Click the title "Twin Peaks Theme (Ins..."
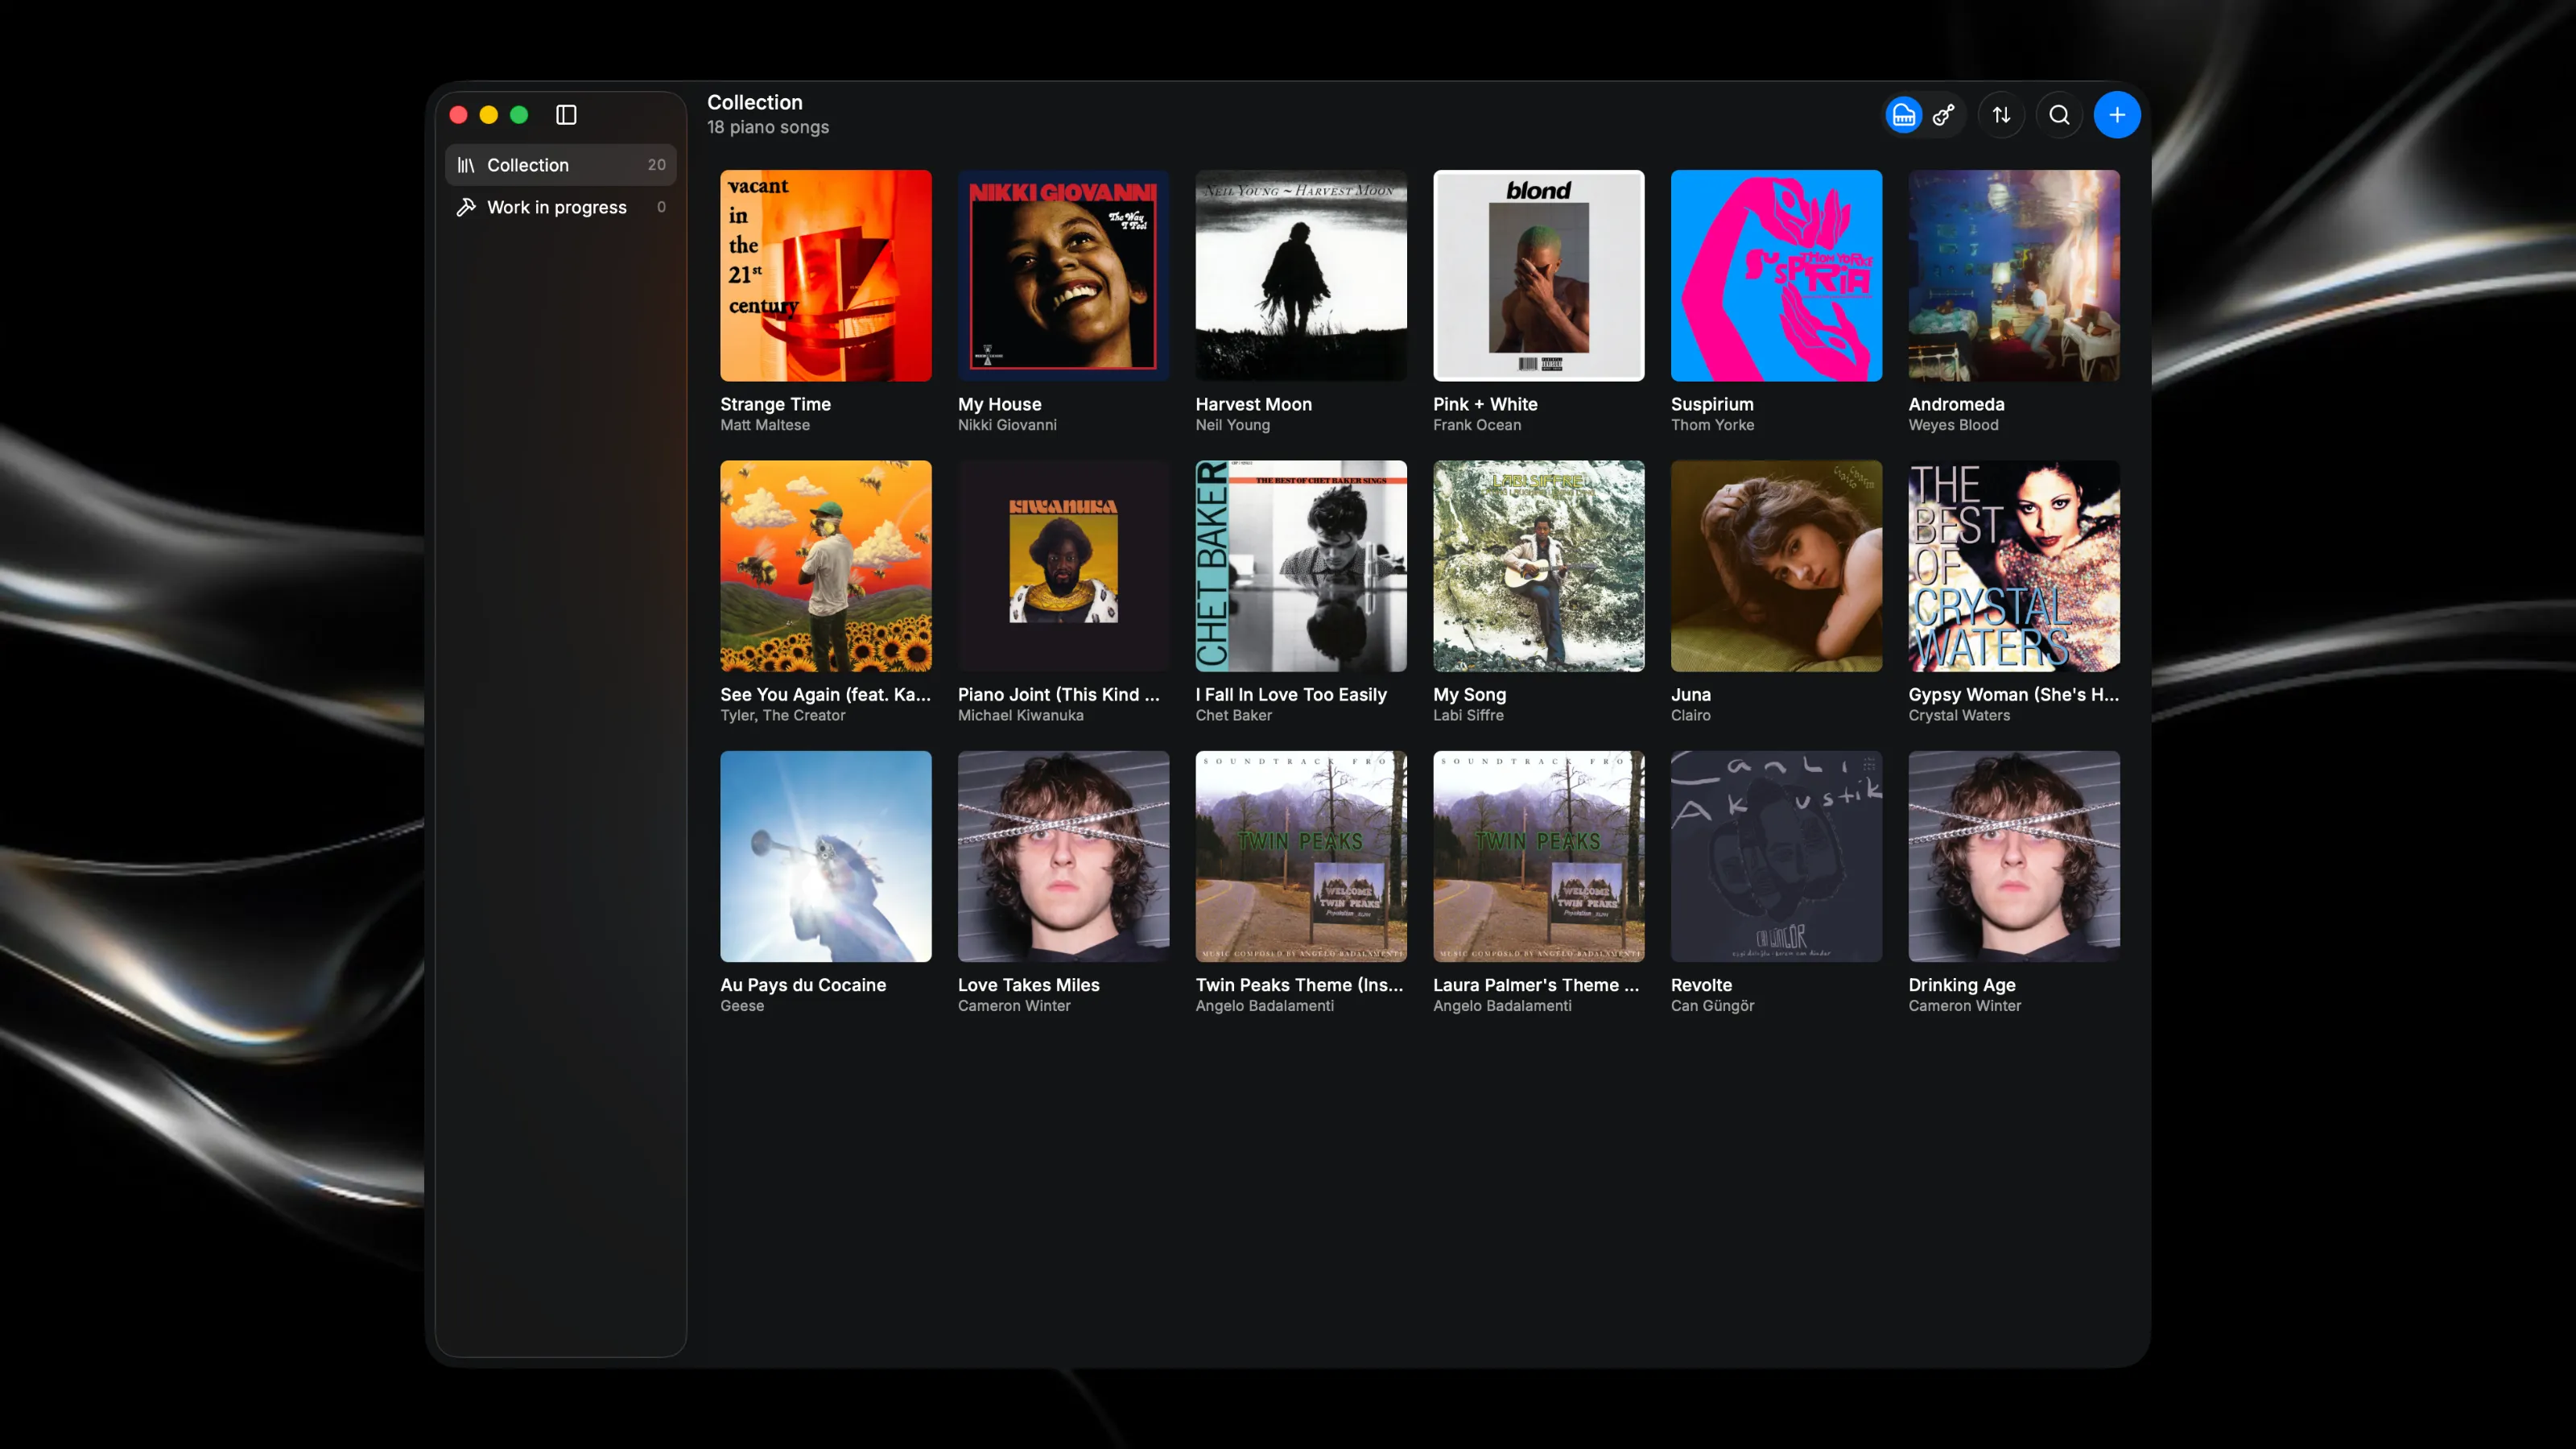Screen dimensions: 2576x1449 tap(1299, 985)
